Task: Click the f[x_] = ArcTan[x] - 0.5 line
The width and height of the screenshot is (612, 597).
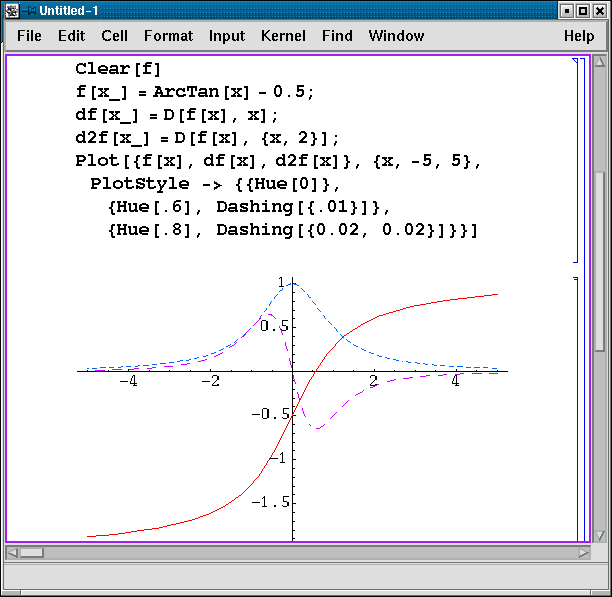Action: click(194, 92)
